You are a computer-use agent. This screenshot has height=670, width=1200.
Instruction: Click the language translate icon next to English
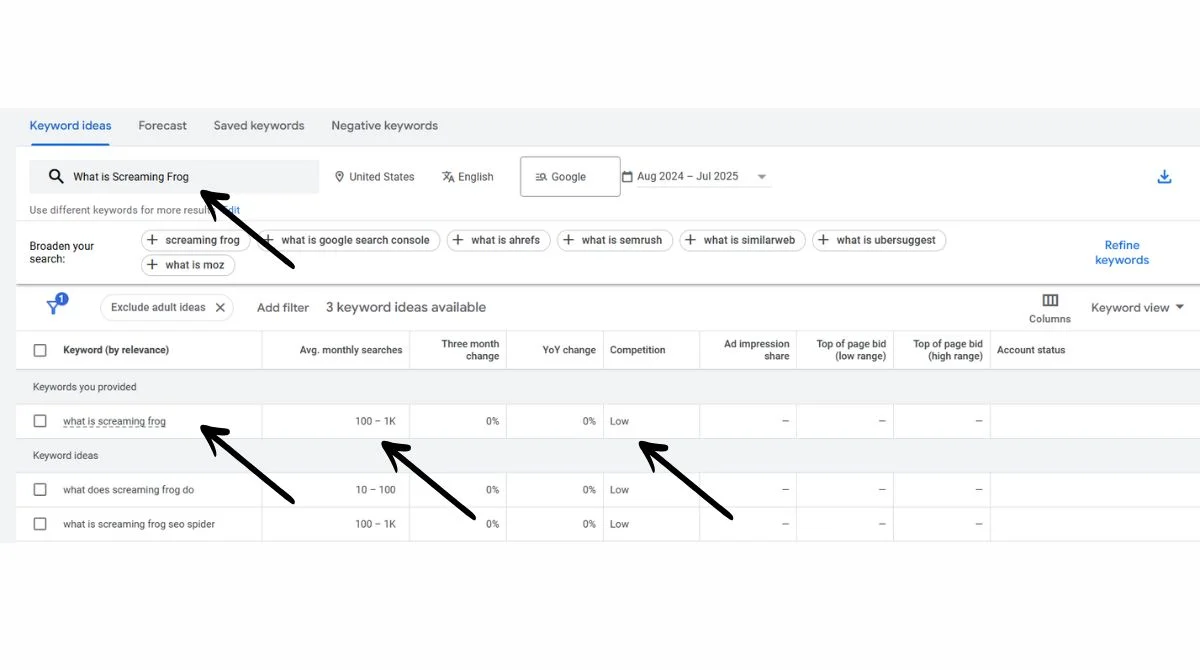[x=448, y=176]
